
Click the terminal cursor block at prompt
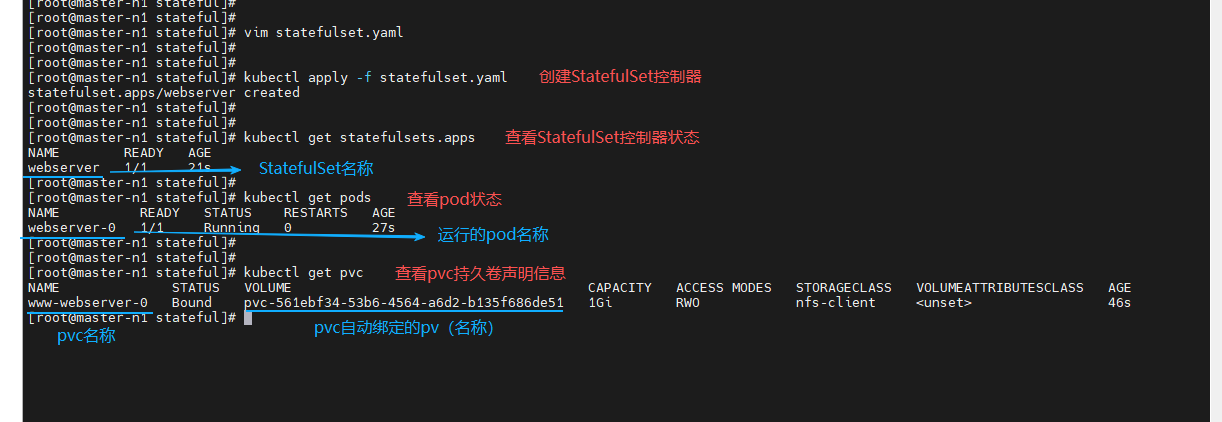(x=248, y=318)
